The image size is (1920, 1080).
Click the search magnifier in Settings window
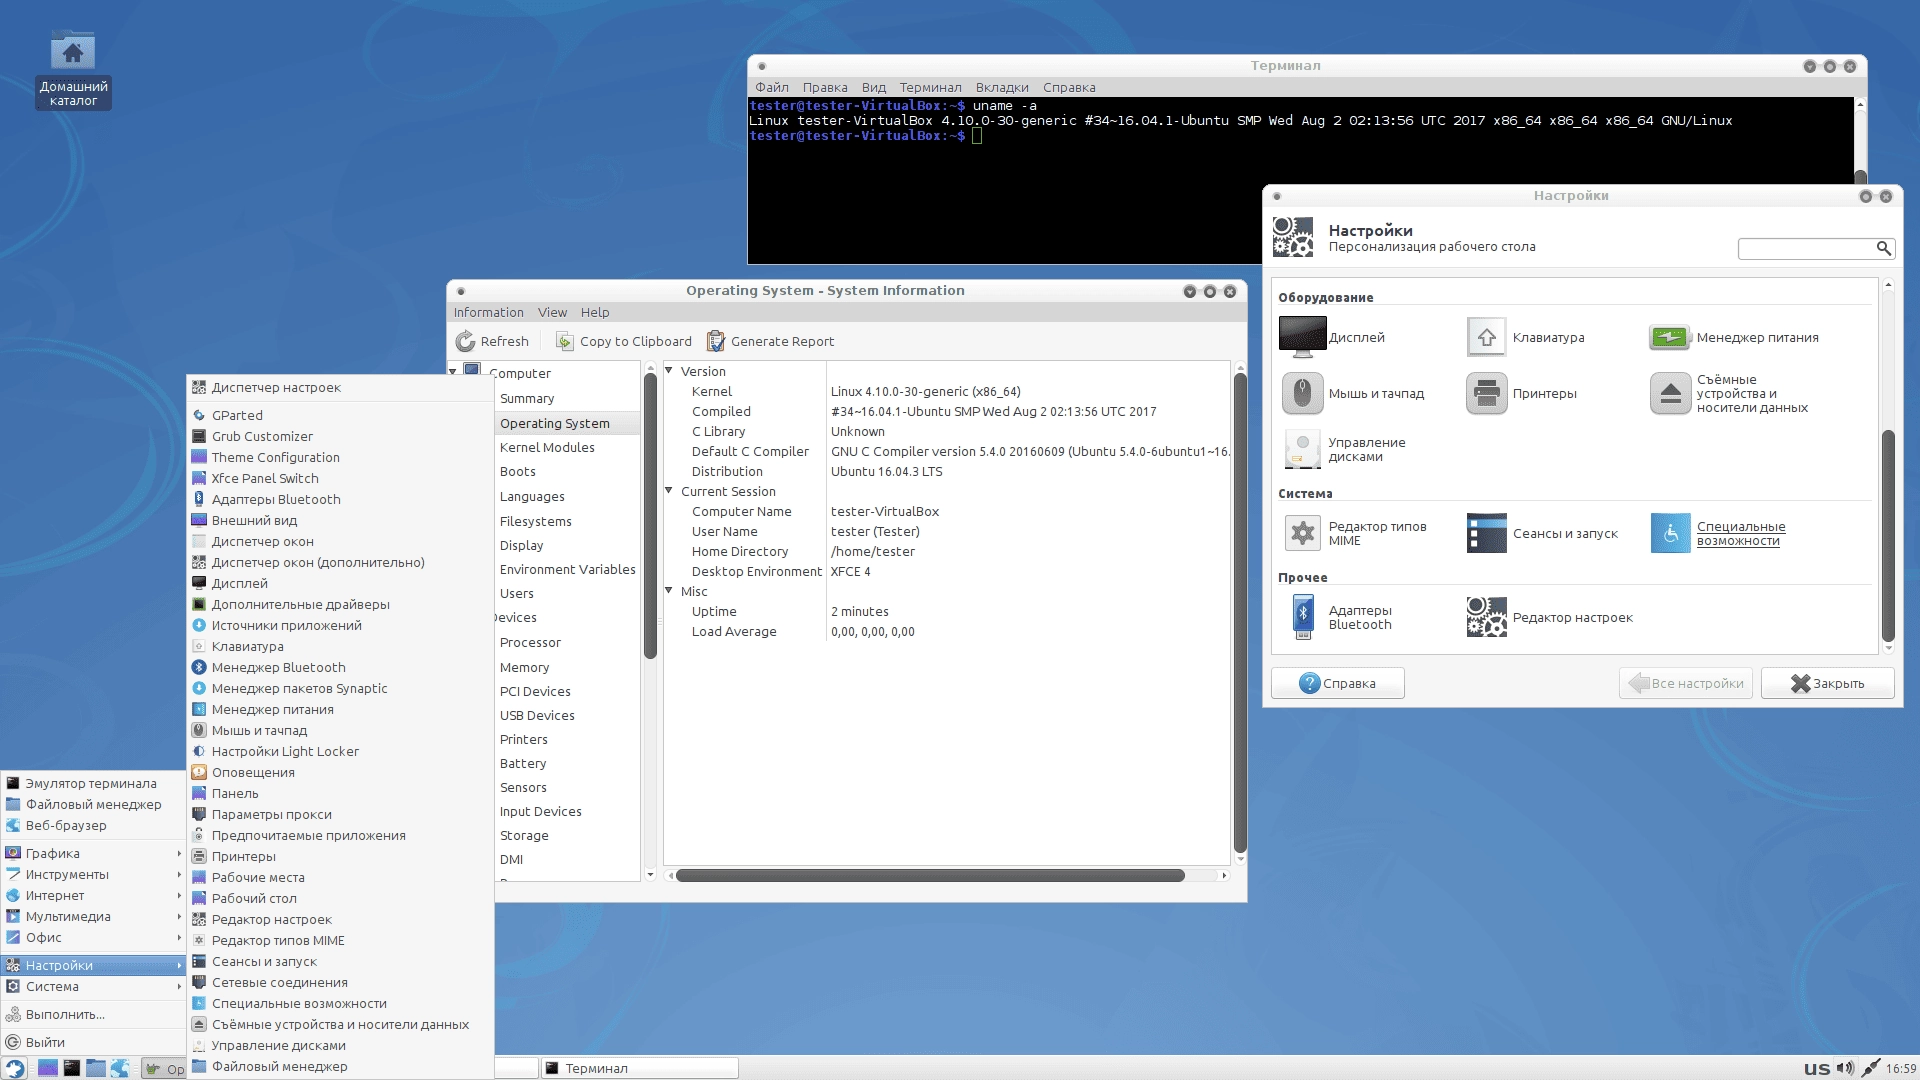click(x=1883, y=248)
